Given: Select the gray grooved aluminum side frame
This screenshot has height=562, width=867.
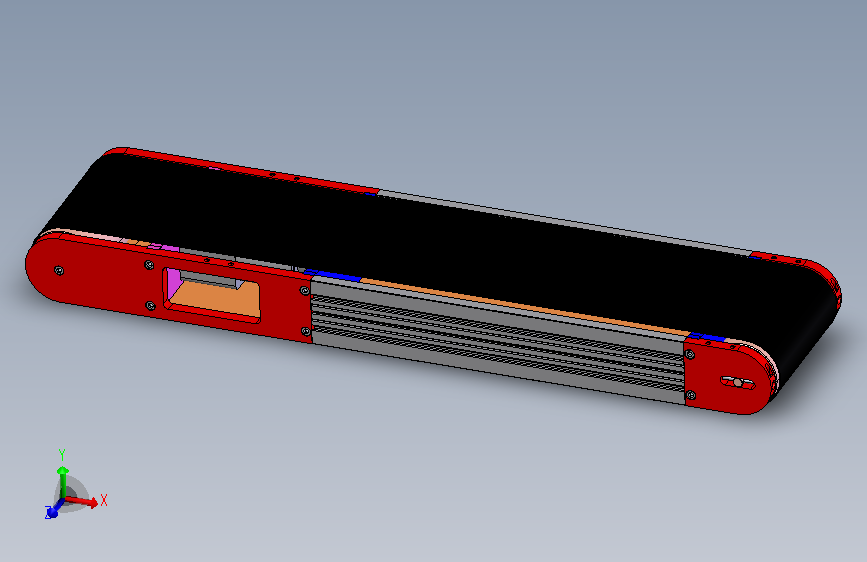Looking at the screenshot, I should tap(498, 341).
